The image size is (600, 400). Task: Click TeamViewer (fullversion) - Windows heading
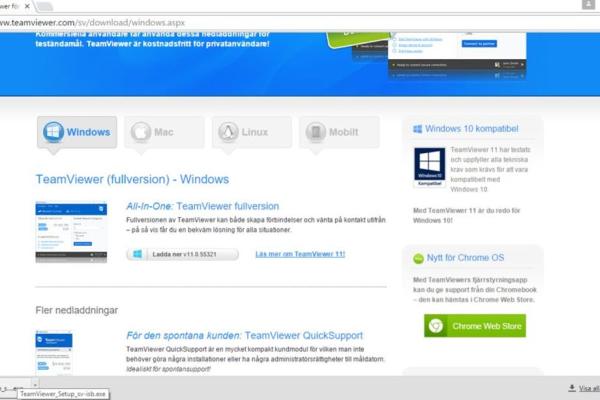coord(132,179)
